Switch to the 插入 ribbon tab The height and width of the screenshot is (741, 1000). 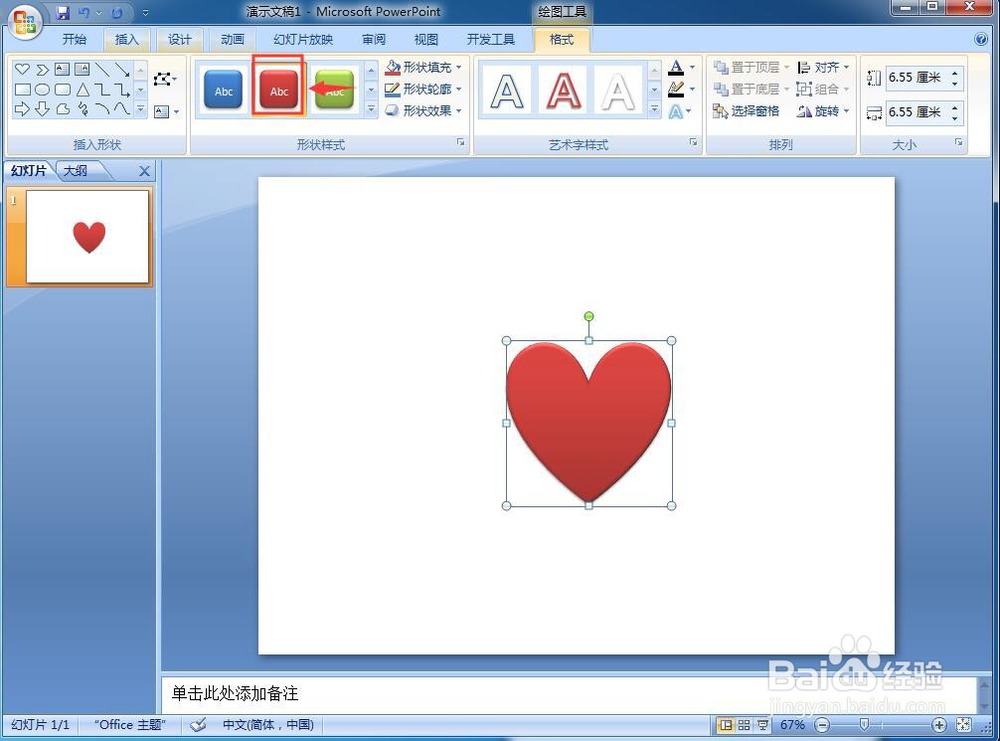point(126,40)
